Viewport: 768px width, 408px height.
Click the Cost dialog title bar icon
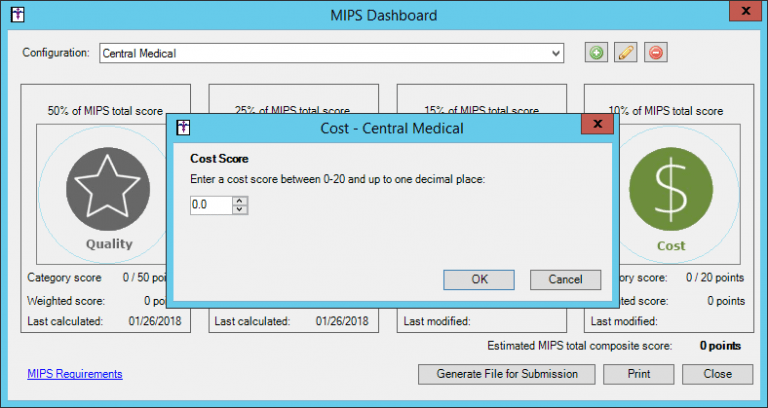click(183, 128)
